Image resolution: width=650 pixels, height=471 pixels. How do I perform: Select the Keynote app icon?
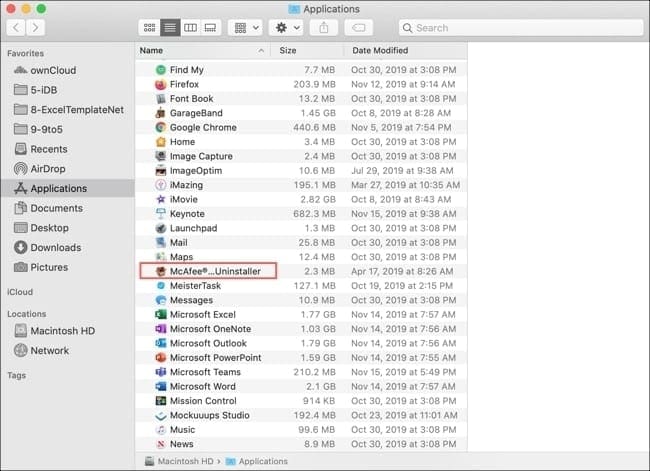click(161, 214)
